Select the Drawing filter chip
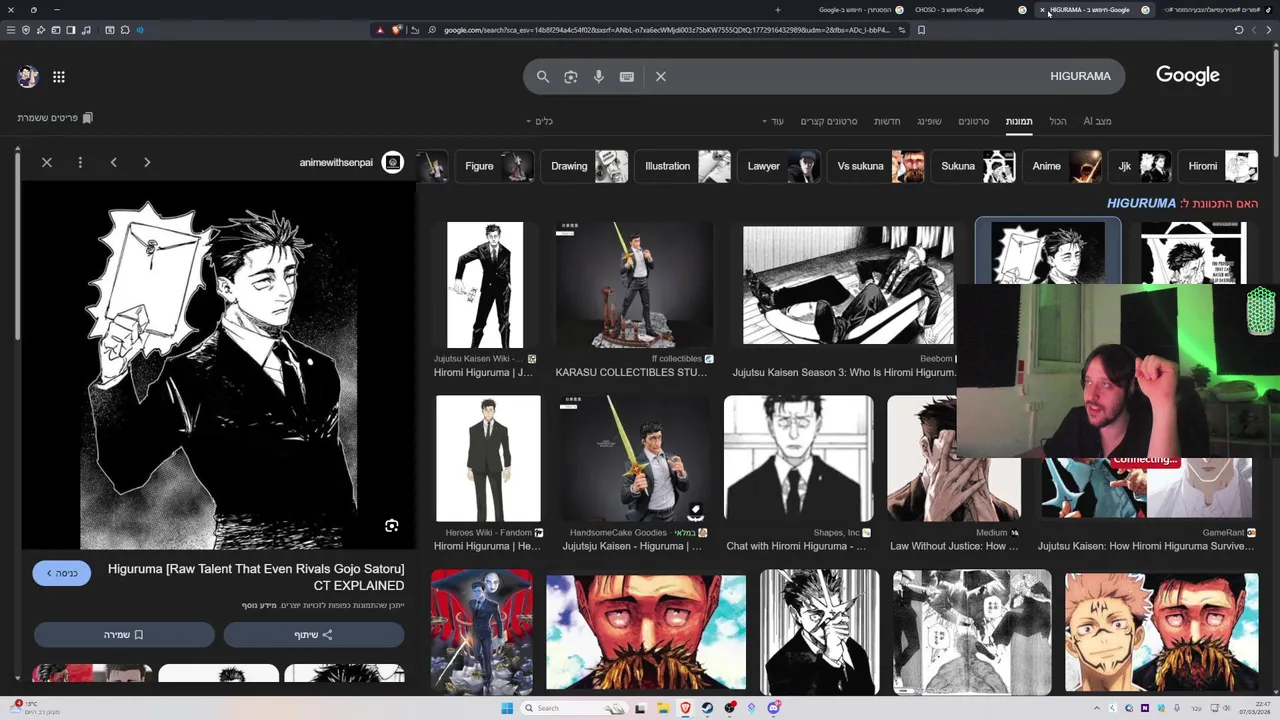The height and width of the screenshot is (720, 1280). coord(586,166)
